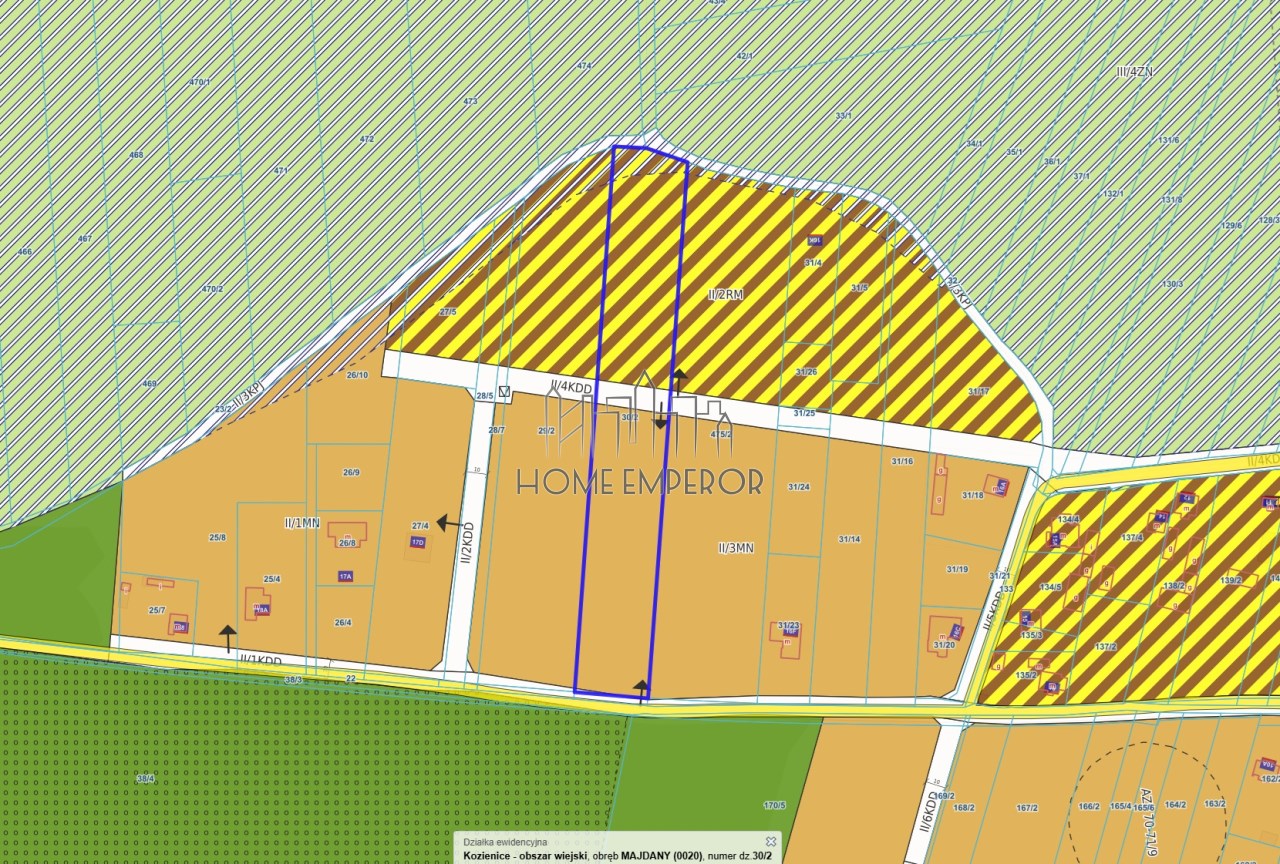Select the II/3MN zoning label
Viewport: 1280px width, 864px height.
tap(736, 548)
